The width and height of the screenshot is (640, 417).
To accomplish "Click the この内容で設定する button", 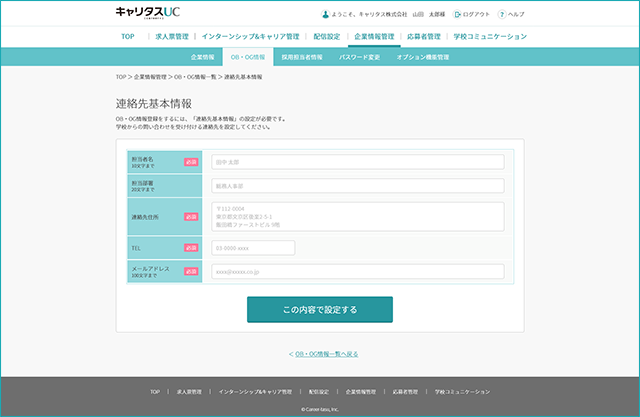I will point(320,309).
